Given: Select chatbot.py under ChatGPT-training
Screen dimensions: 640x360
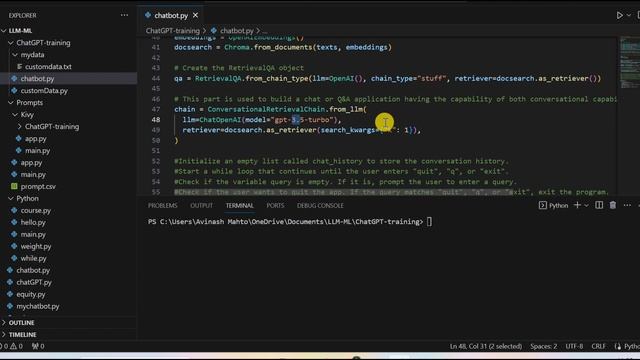Looking at the screenshot, I should [x=37, y=78].
